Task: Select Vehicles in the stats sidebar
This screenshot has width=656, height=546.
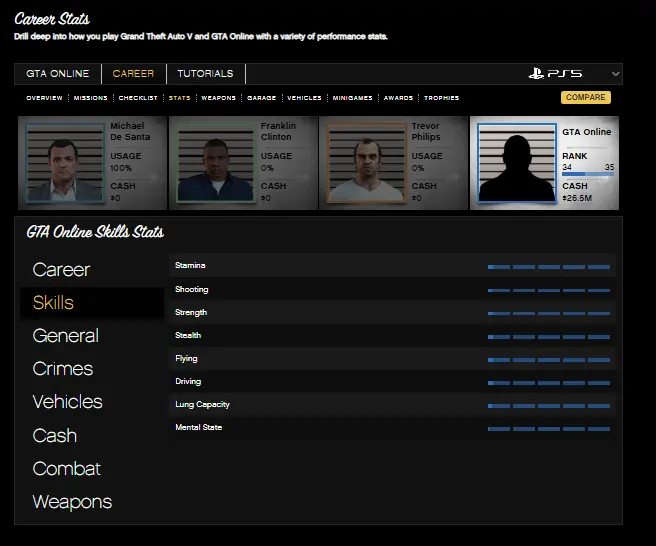Action: 67,402
